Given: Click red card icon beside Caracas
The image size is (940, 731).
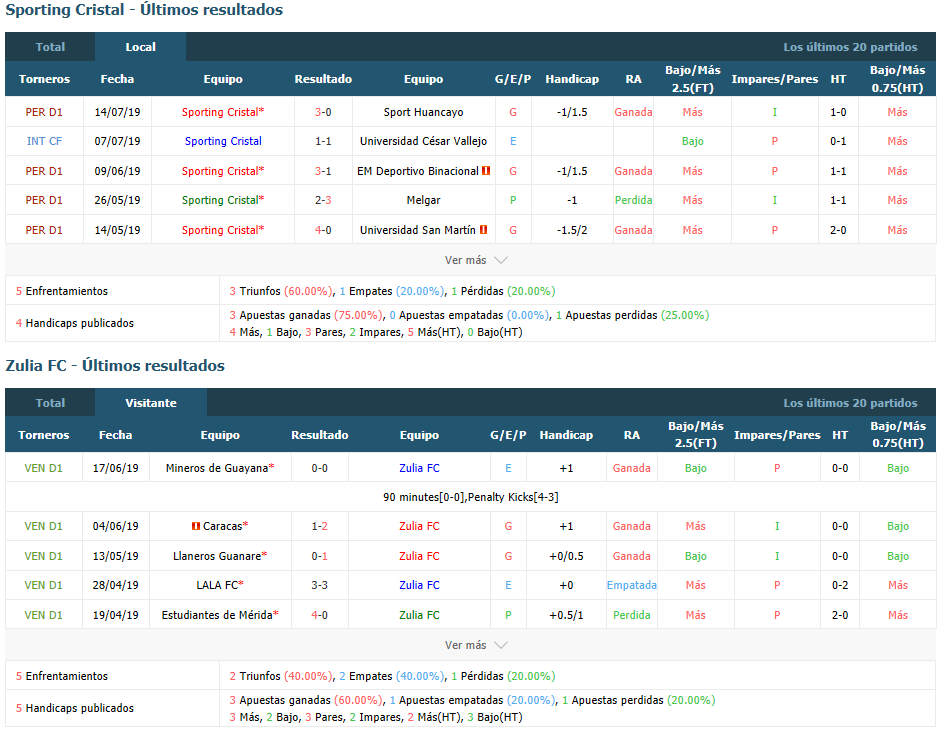Looking at the screenshot, I should click(195, 526).
